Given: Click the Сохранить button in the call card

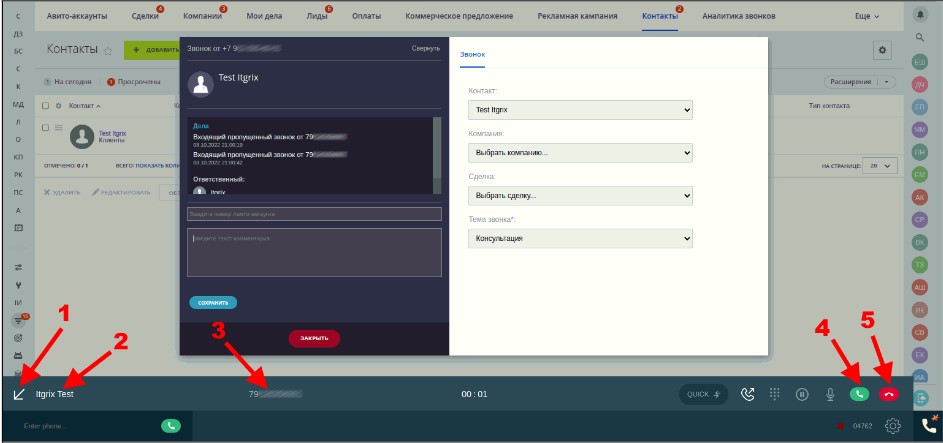Looking at the screenshot, I should pos(213,302).
